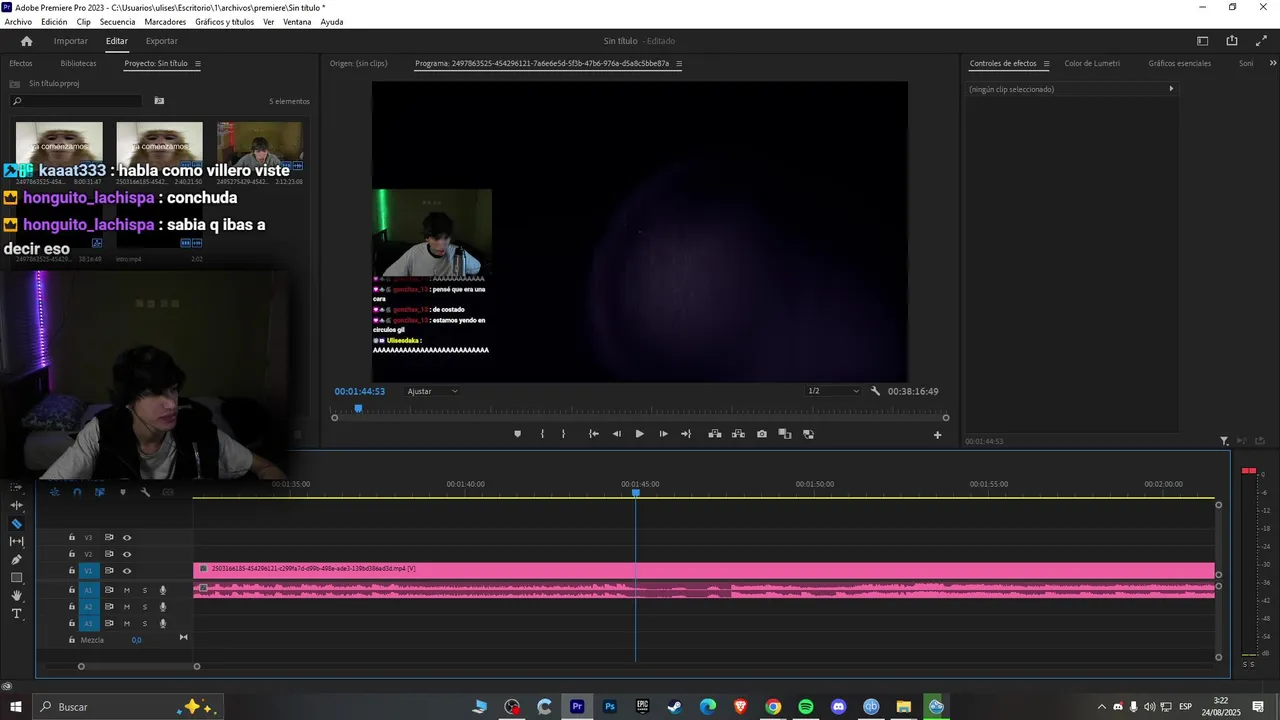Click the Lift button
The height and width of the screenshot is (720, 1280).
[715, 434]
